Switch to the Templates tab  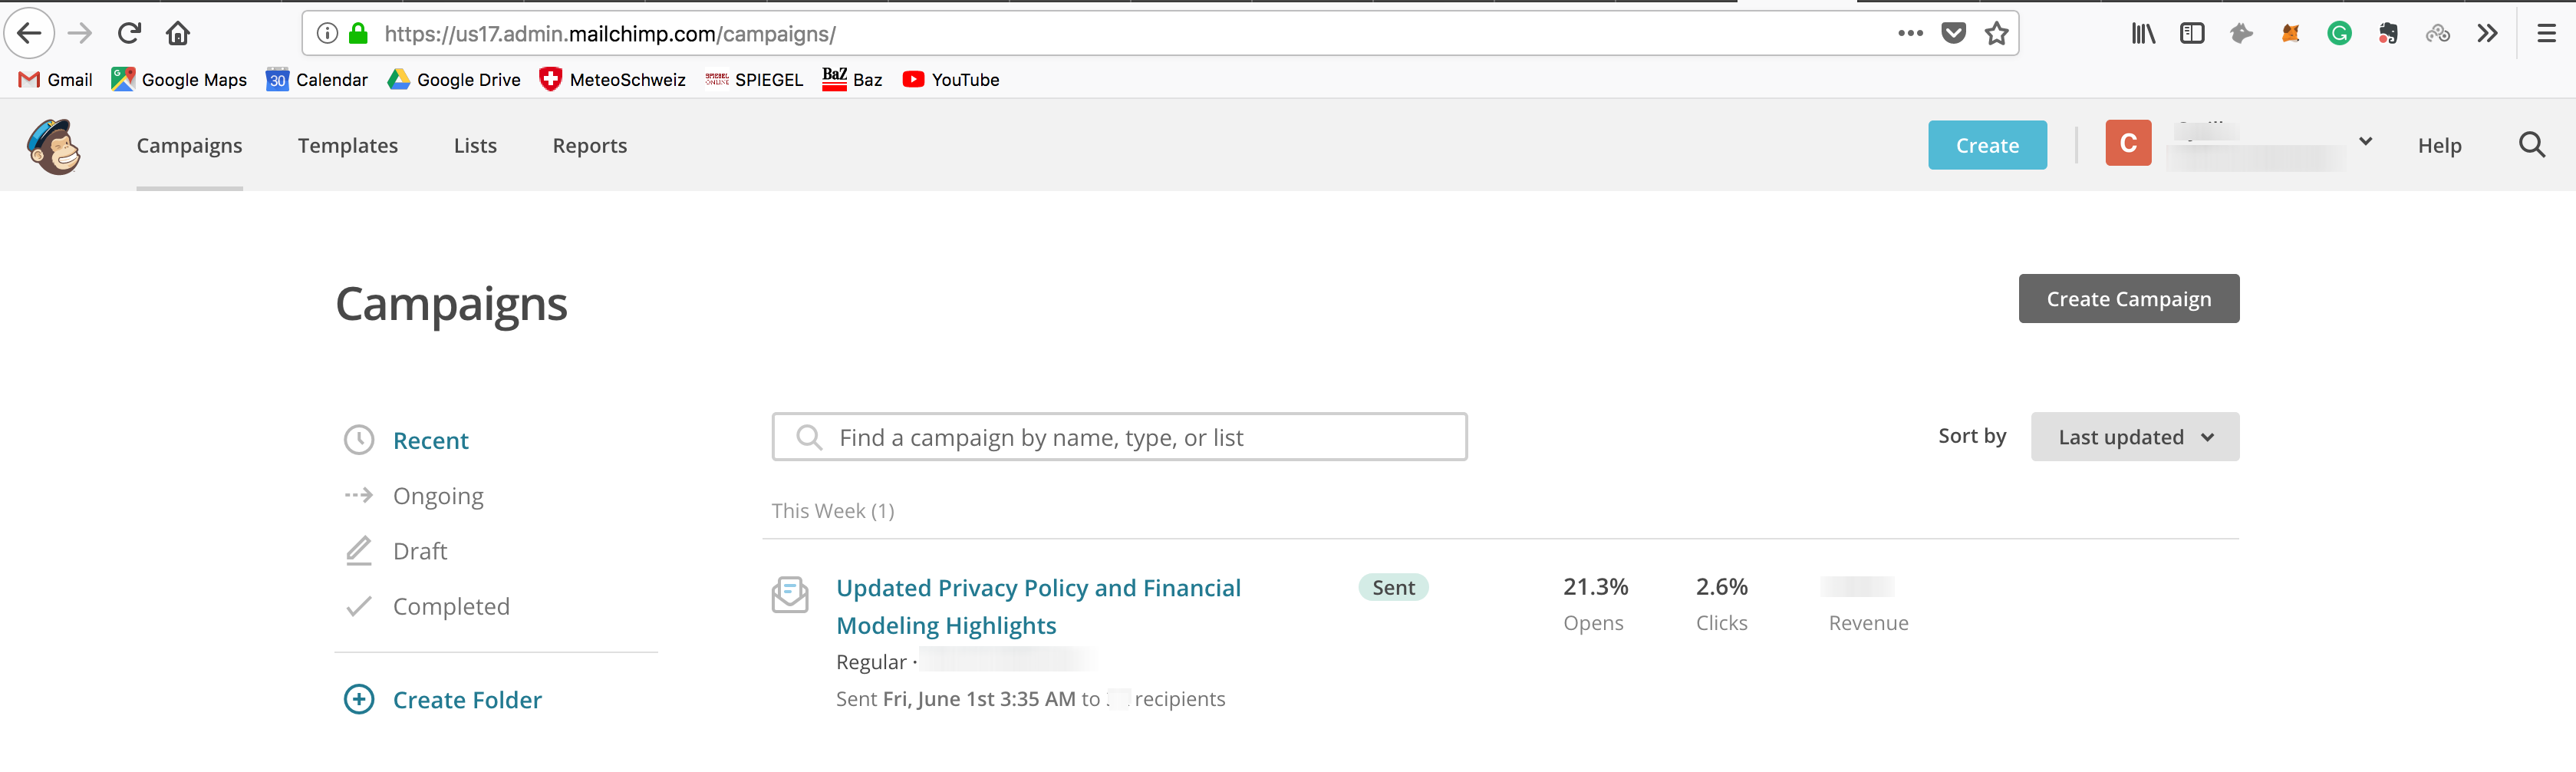point(348,146)
